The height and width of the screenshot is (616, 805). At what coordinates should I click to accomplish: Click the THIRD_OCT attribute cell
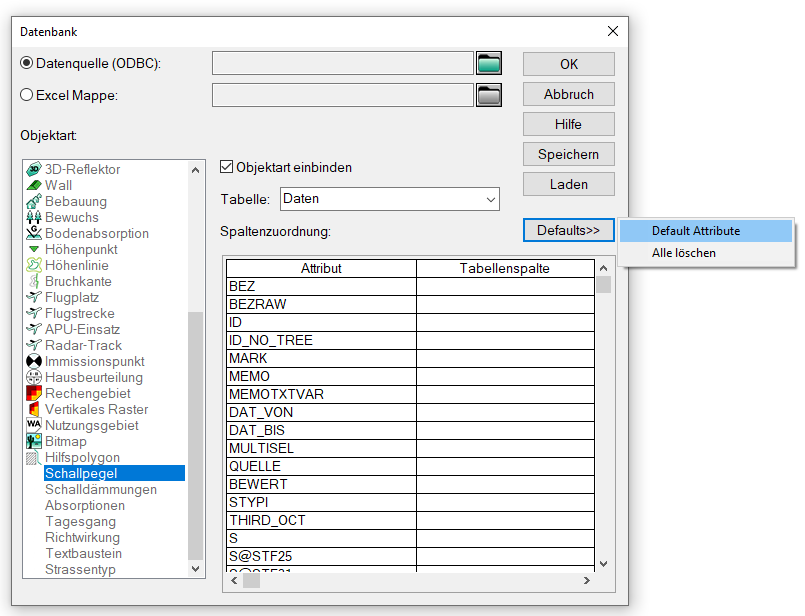tap(321, 520)
